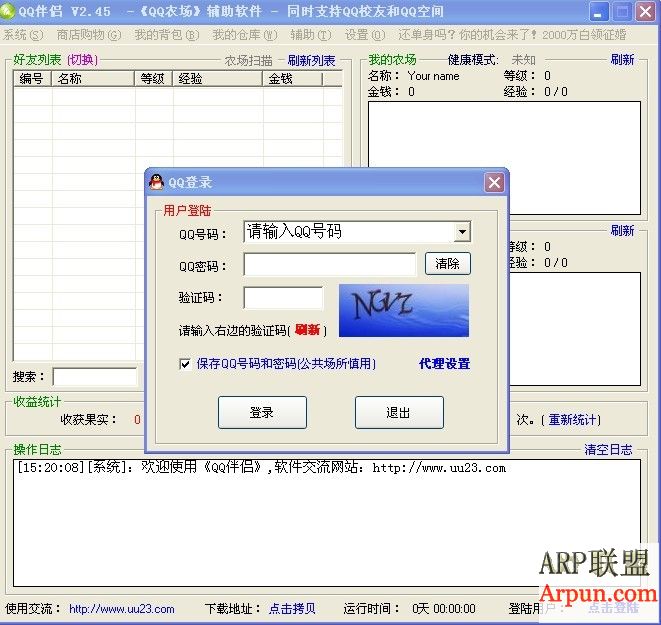Sort friends list by 编号 column
This screenshot has width=661, height=625.
coord(32,79)
